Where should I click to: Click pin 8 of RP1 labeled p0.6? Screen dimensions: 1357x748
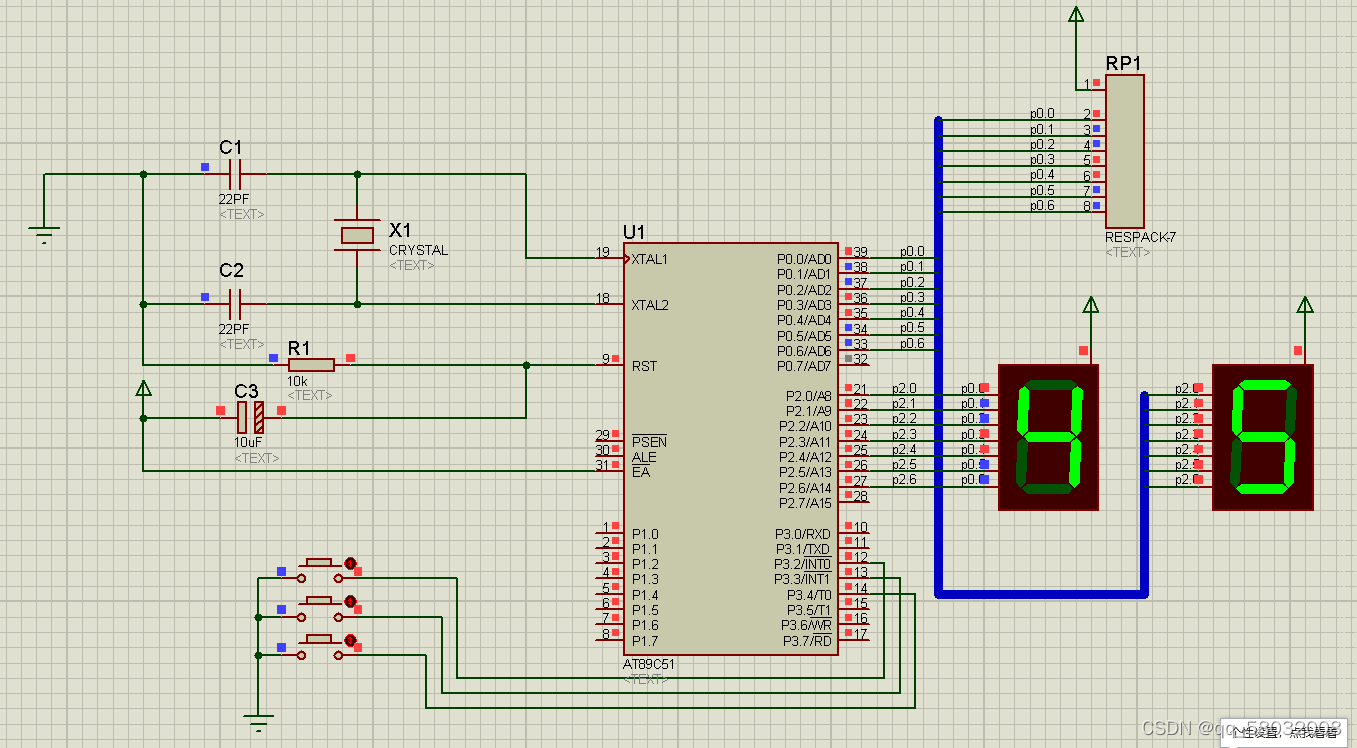(1092, 211)
